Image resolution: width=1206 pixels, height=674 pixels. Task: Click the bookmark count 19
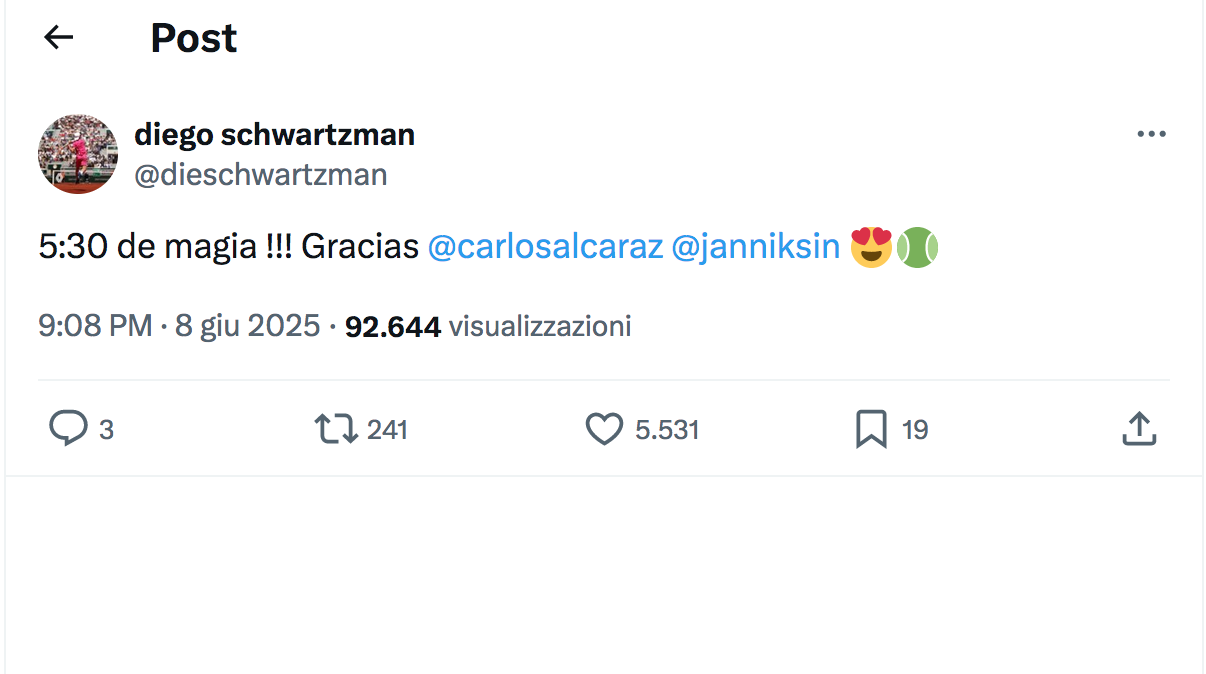[915, 430]
